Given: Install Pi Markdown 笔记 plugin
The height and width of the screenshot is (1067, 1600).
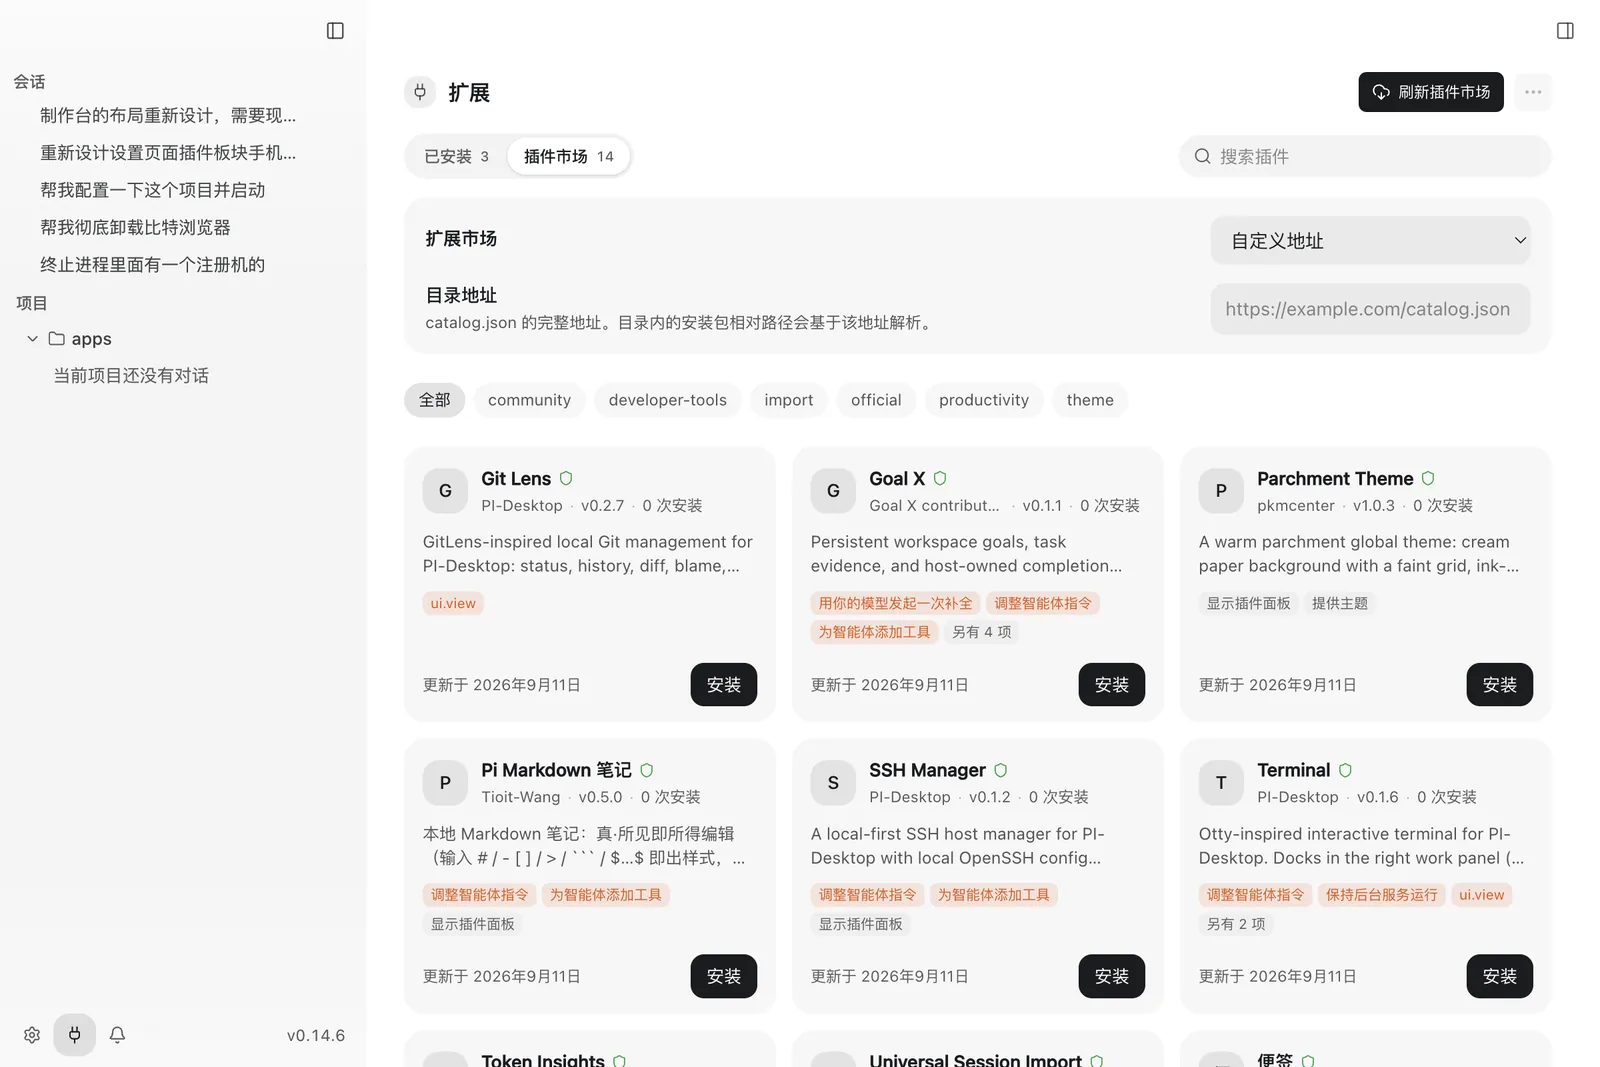Looking at the screenshot, I should click(724, 976).
